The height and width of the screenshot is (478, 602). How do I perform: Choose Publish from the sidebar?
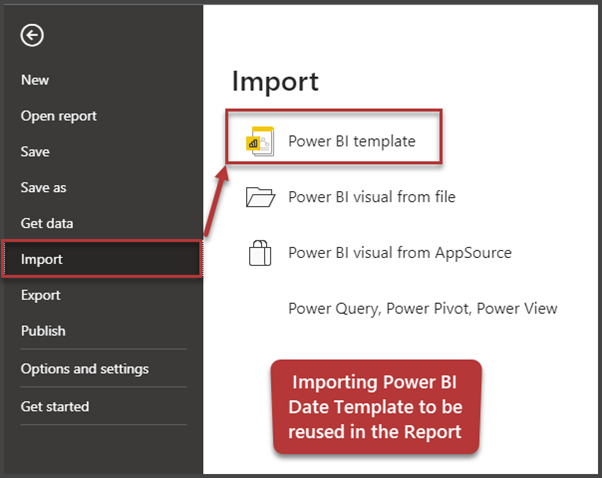(x=43, y=331)
